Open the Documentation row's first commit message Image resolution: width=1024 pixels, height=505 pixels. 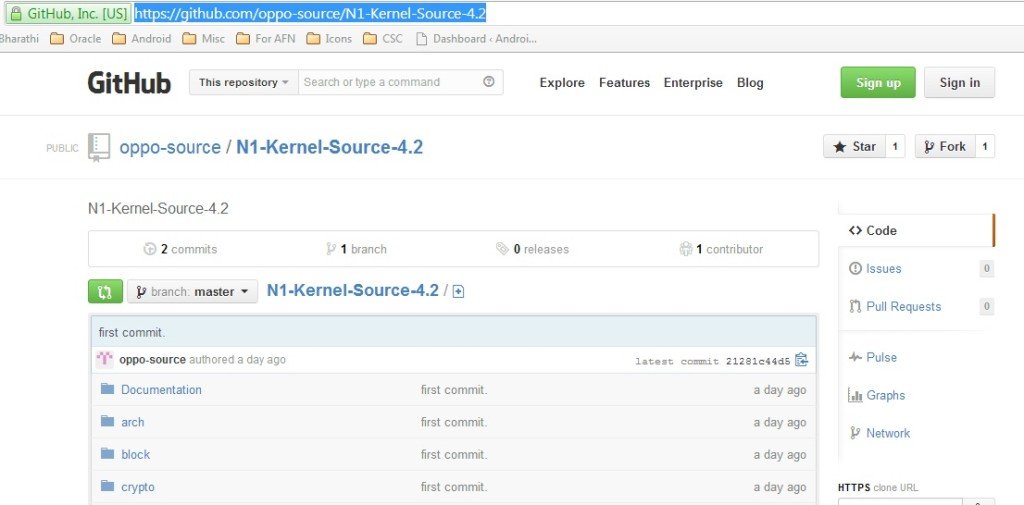coord(454,390)
